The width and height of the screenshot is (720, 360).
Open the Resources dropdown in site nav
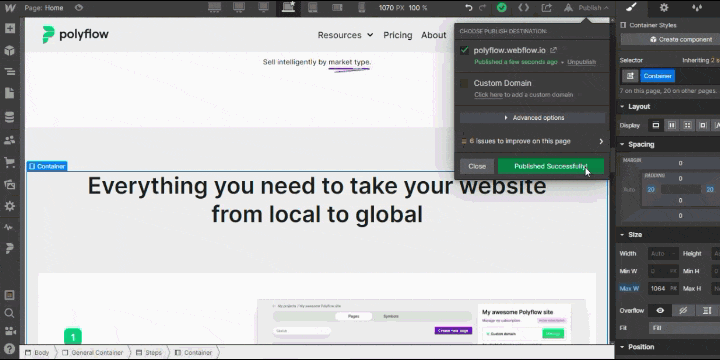point(345,35)
